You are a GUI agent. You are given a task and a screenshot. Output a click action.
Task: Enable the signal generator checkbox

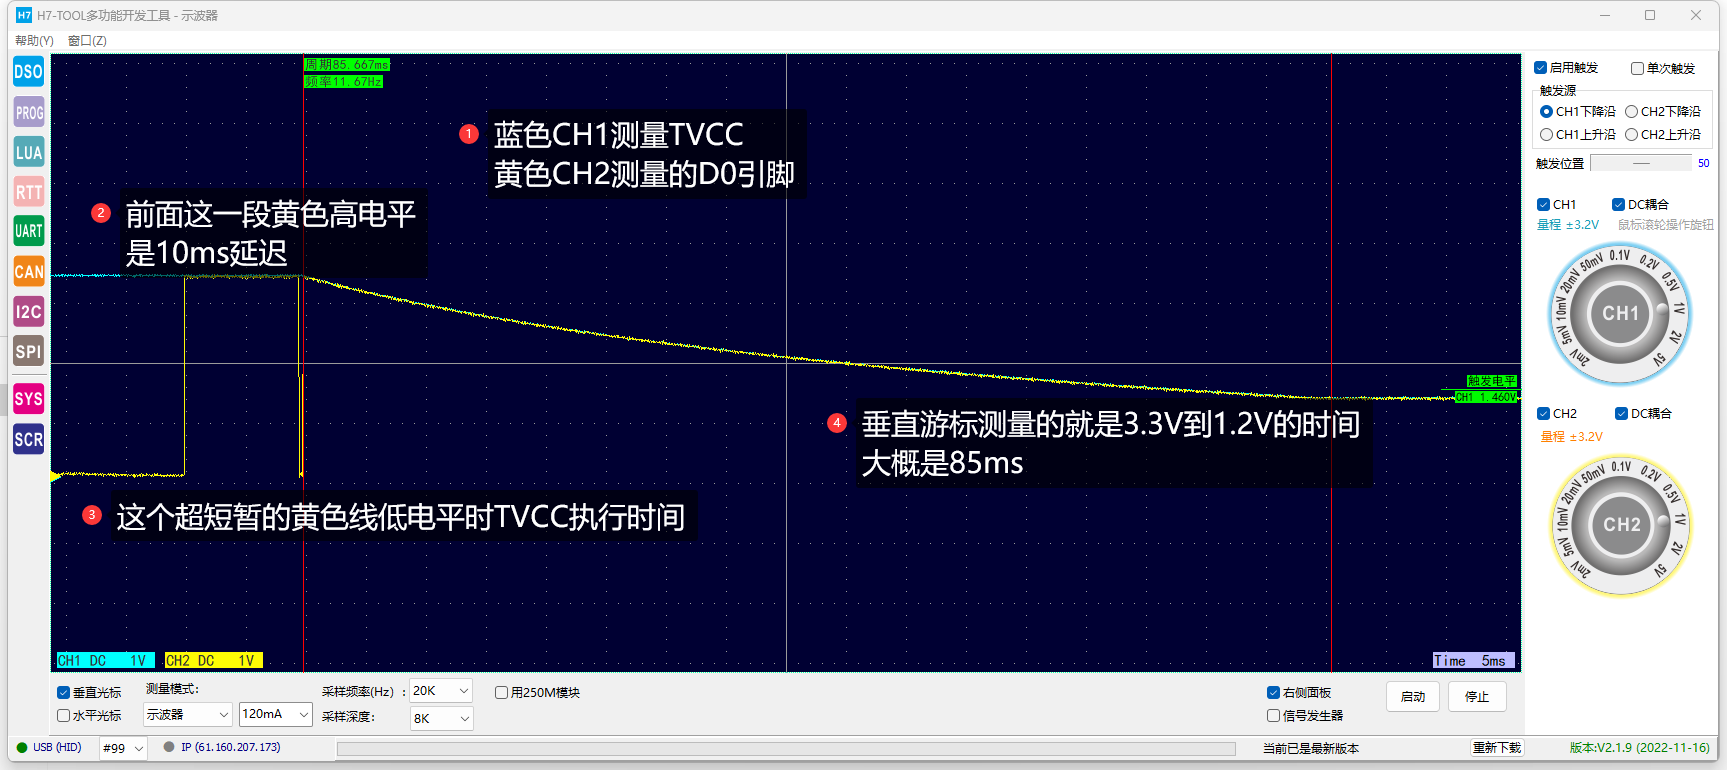coord(1273,715)
